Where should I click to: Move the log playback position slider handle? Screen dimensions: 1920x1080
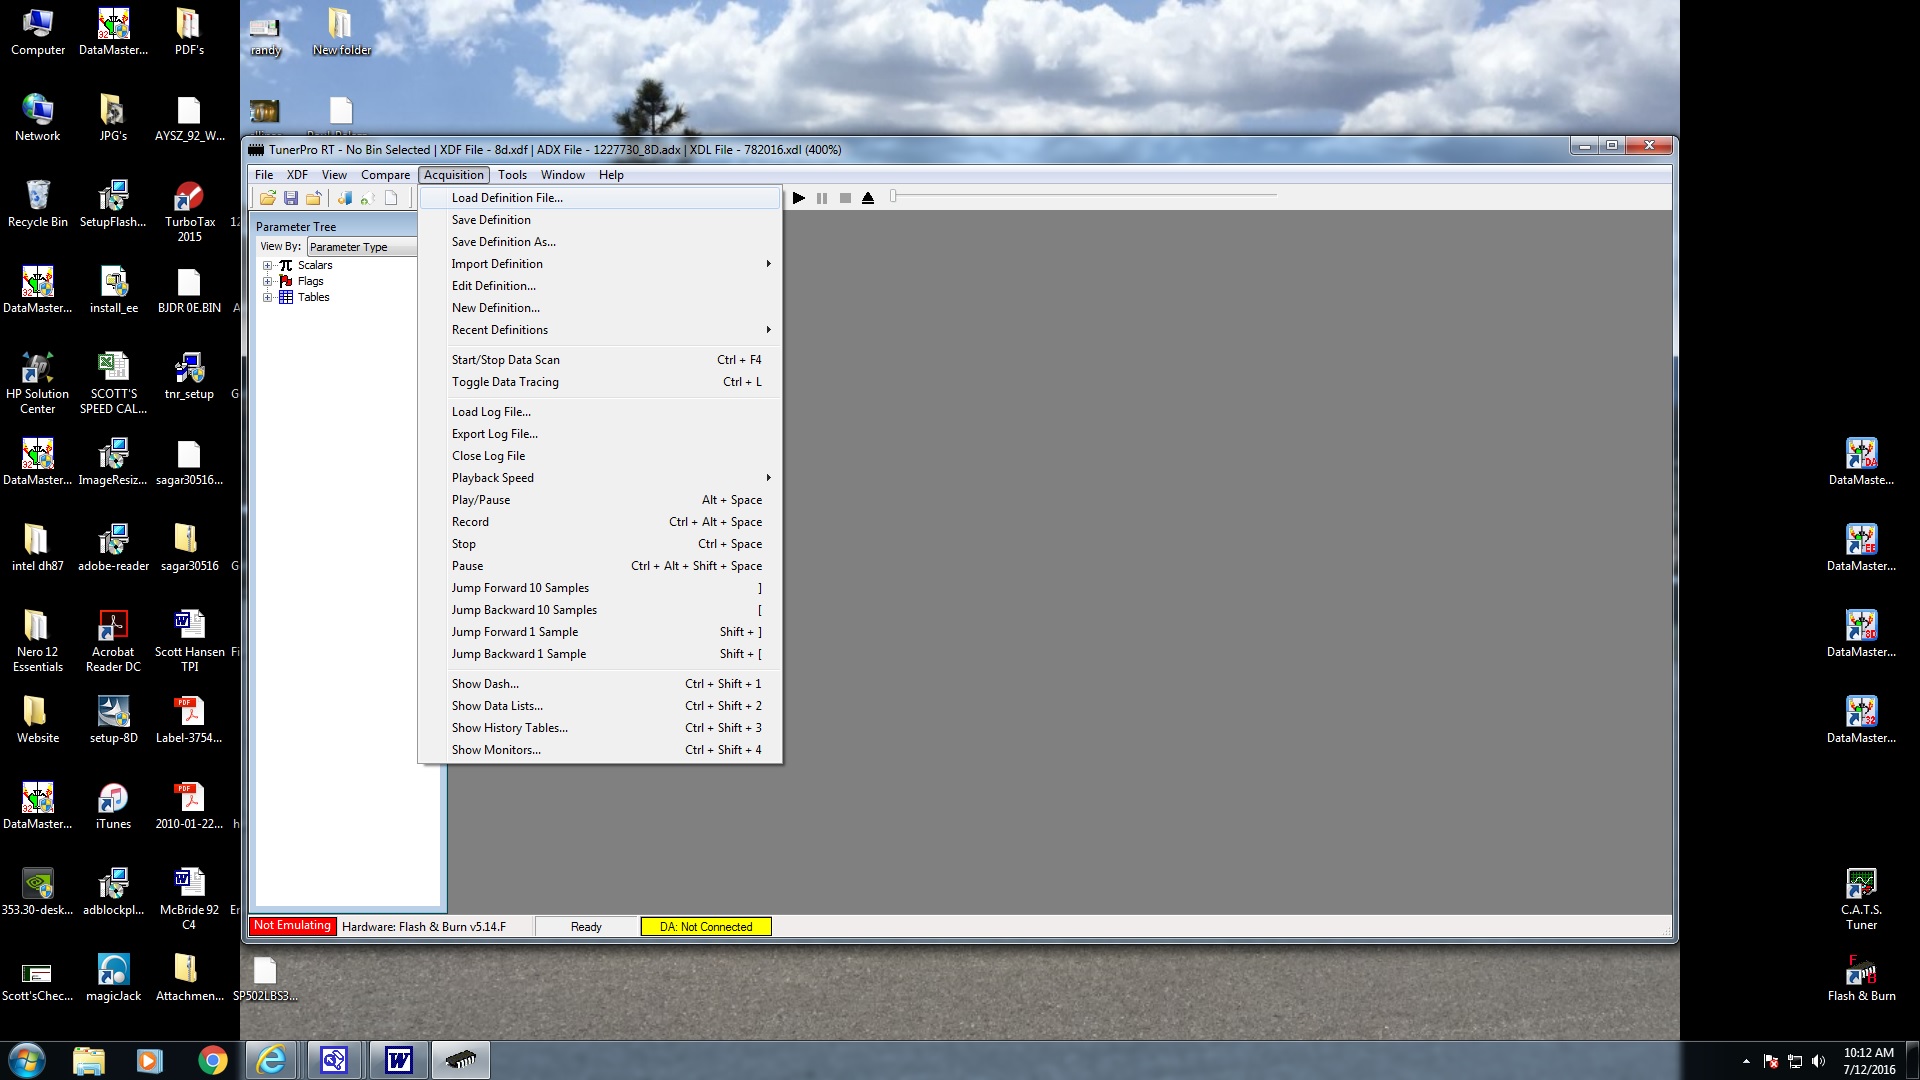point(893,196)
